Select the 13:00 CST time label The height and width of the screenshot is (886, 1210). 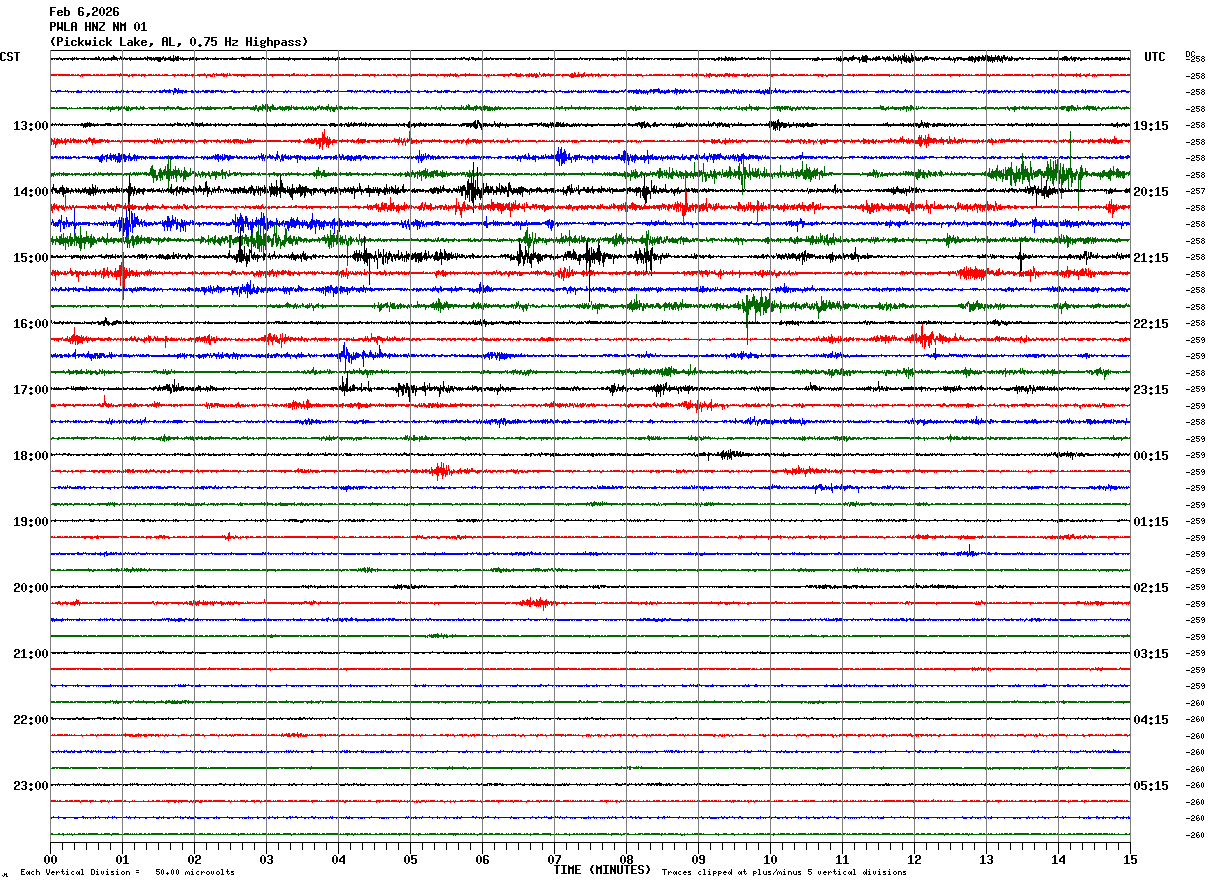coord(31,126)
